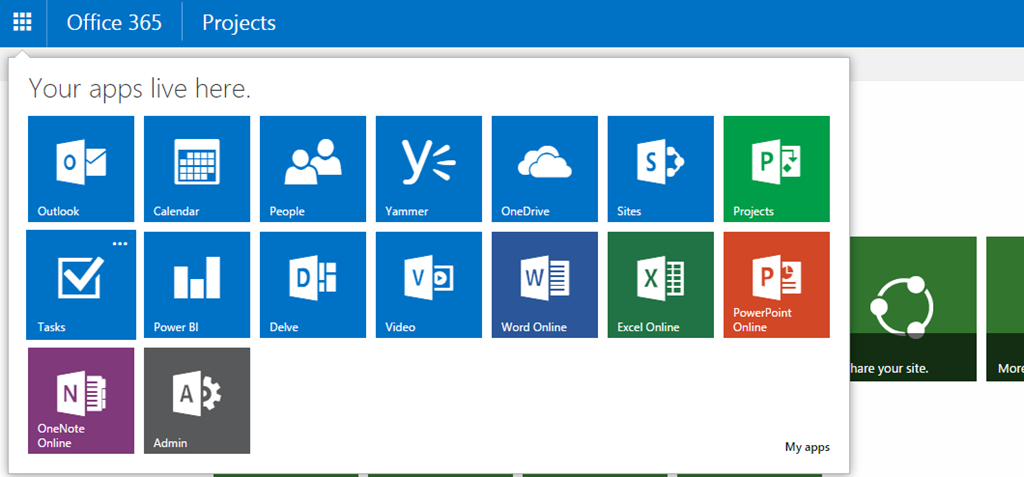Open the Calendar app tile
1024x477 pixels.
tap(197, 169)
